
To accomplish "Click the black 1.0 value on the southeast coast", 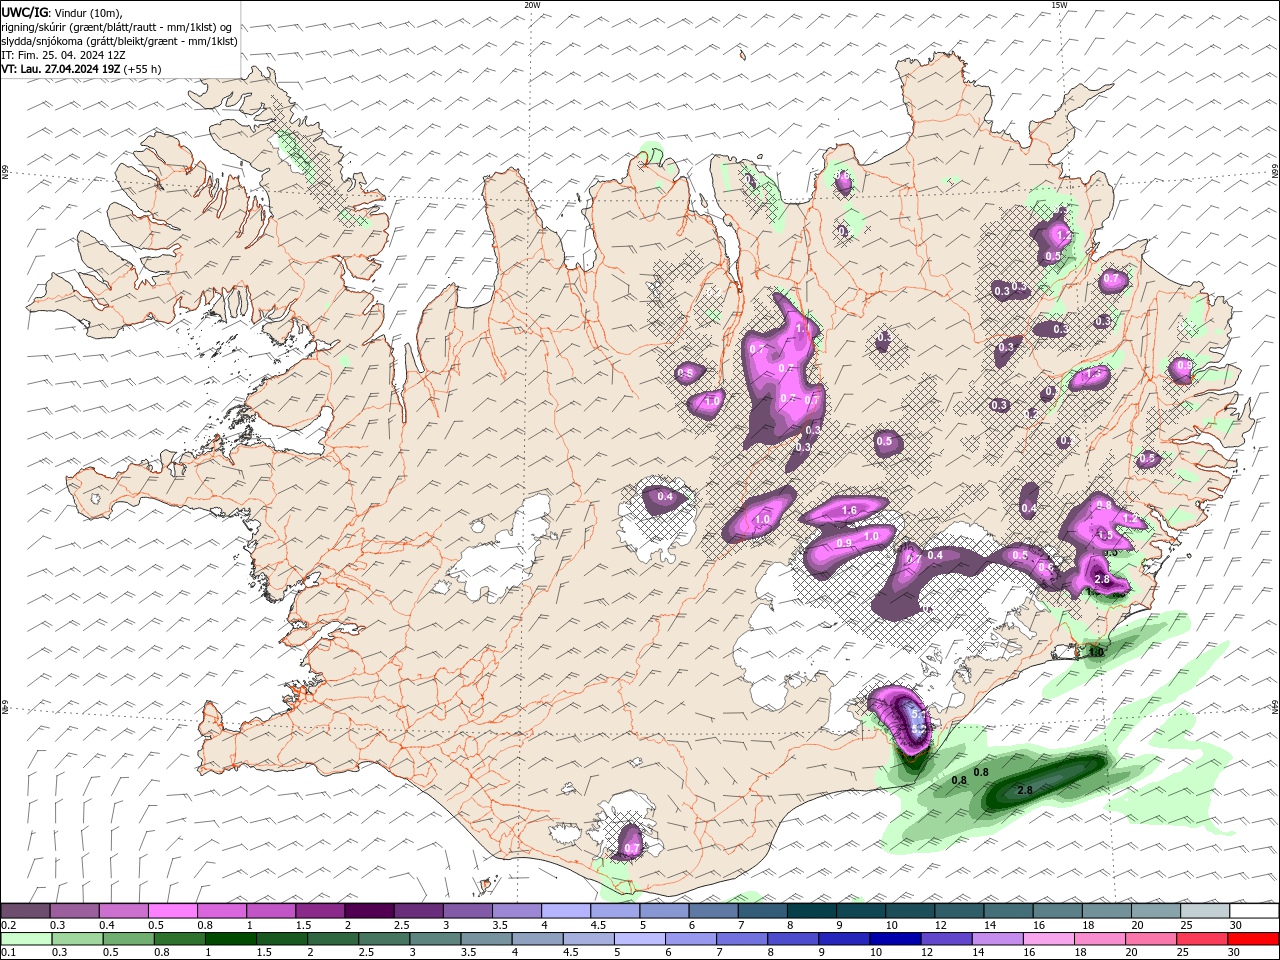I will pyautogui.click(x=1096, y=653).
